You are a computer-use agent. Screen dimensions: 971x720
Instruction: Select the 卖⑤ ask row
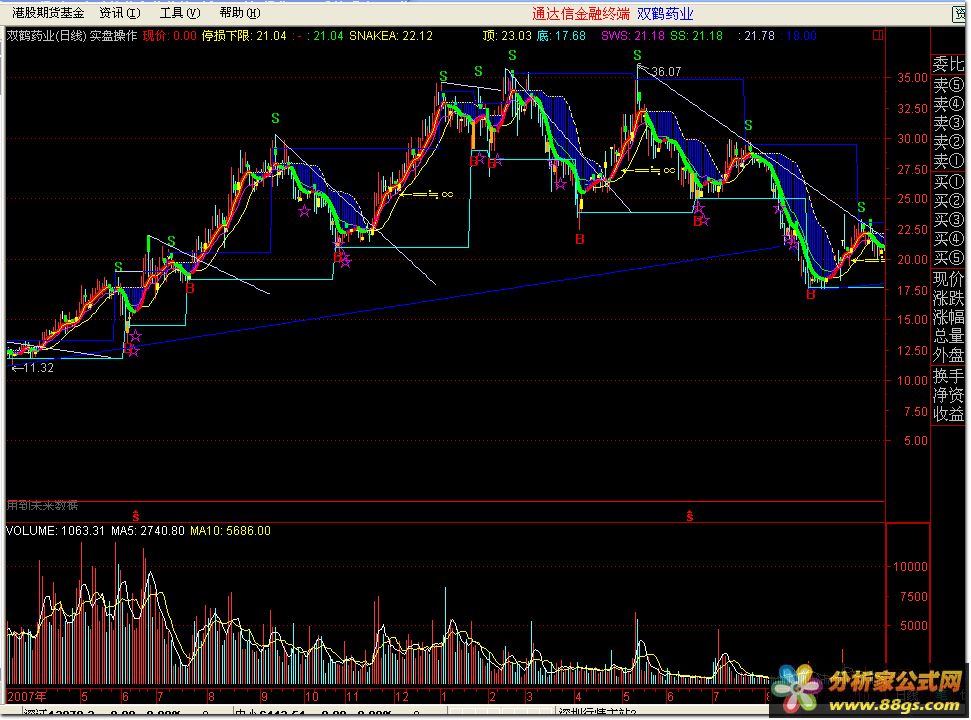click(x=948, y=84)
